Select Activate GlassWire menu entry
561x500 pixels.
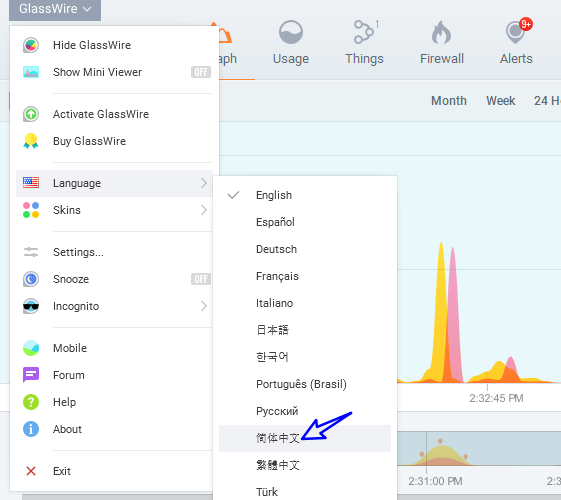coord(114,114)
